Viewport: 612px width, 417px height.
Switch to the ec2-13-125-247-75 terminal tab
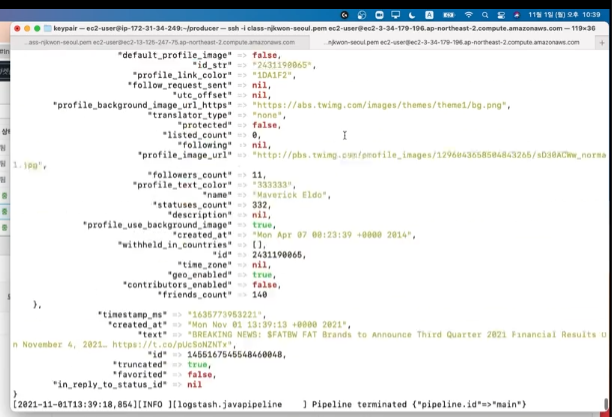pos(161,42)
